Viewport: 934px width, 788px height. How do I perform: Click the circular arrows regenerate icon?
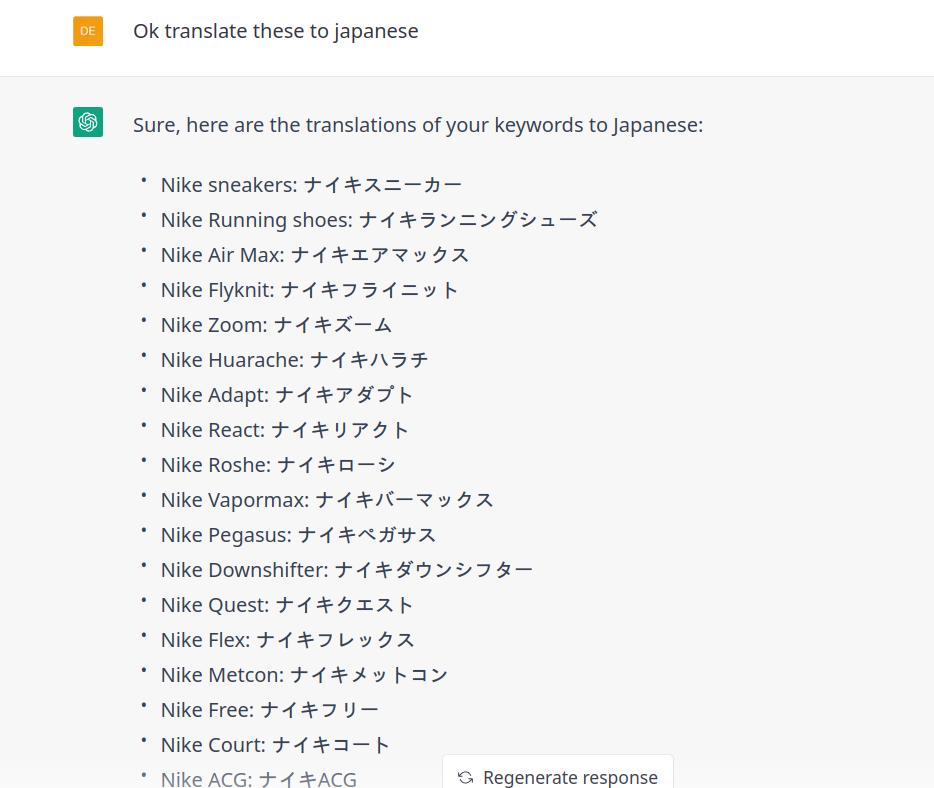pos(465,777)
